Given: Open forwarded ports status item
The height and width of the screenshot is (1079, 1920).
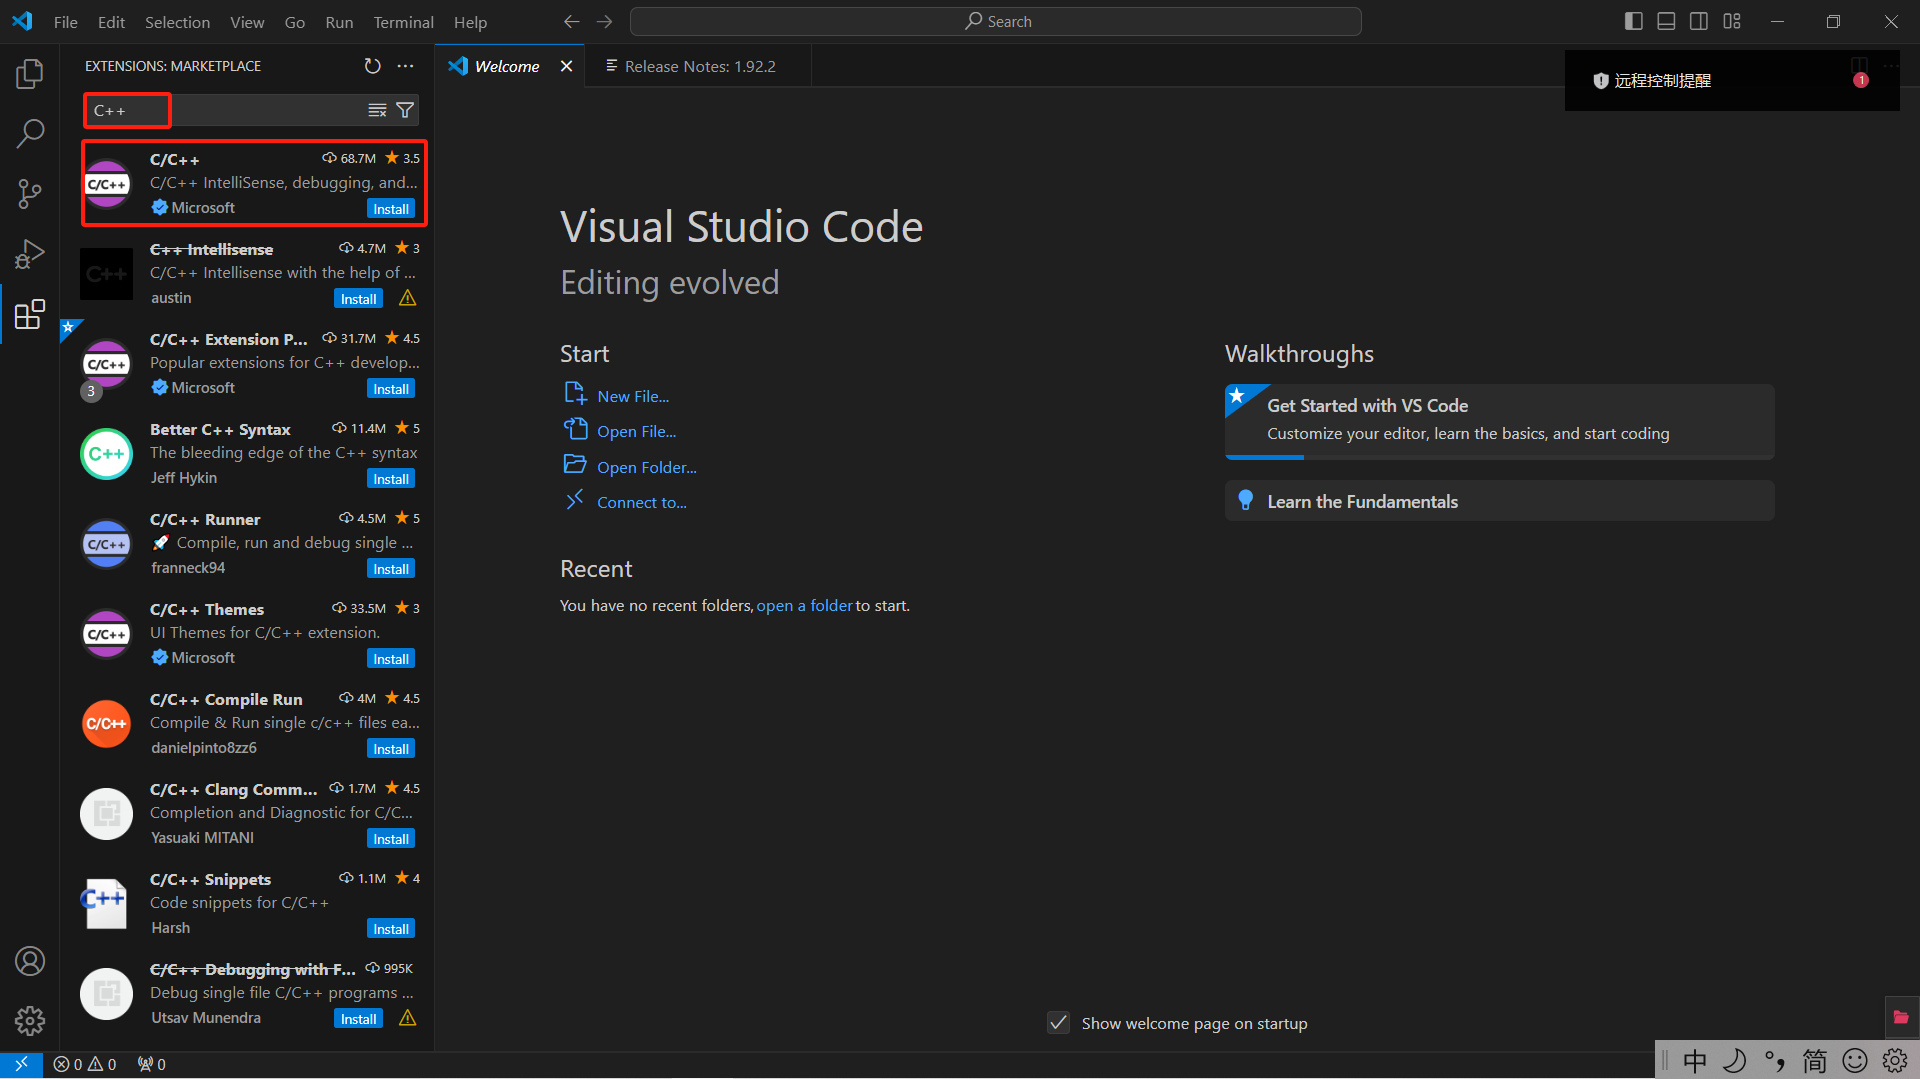Looking at the screenshot, I should point(152,1064).
